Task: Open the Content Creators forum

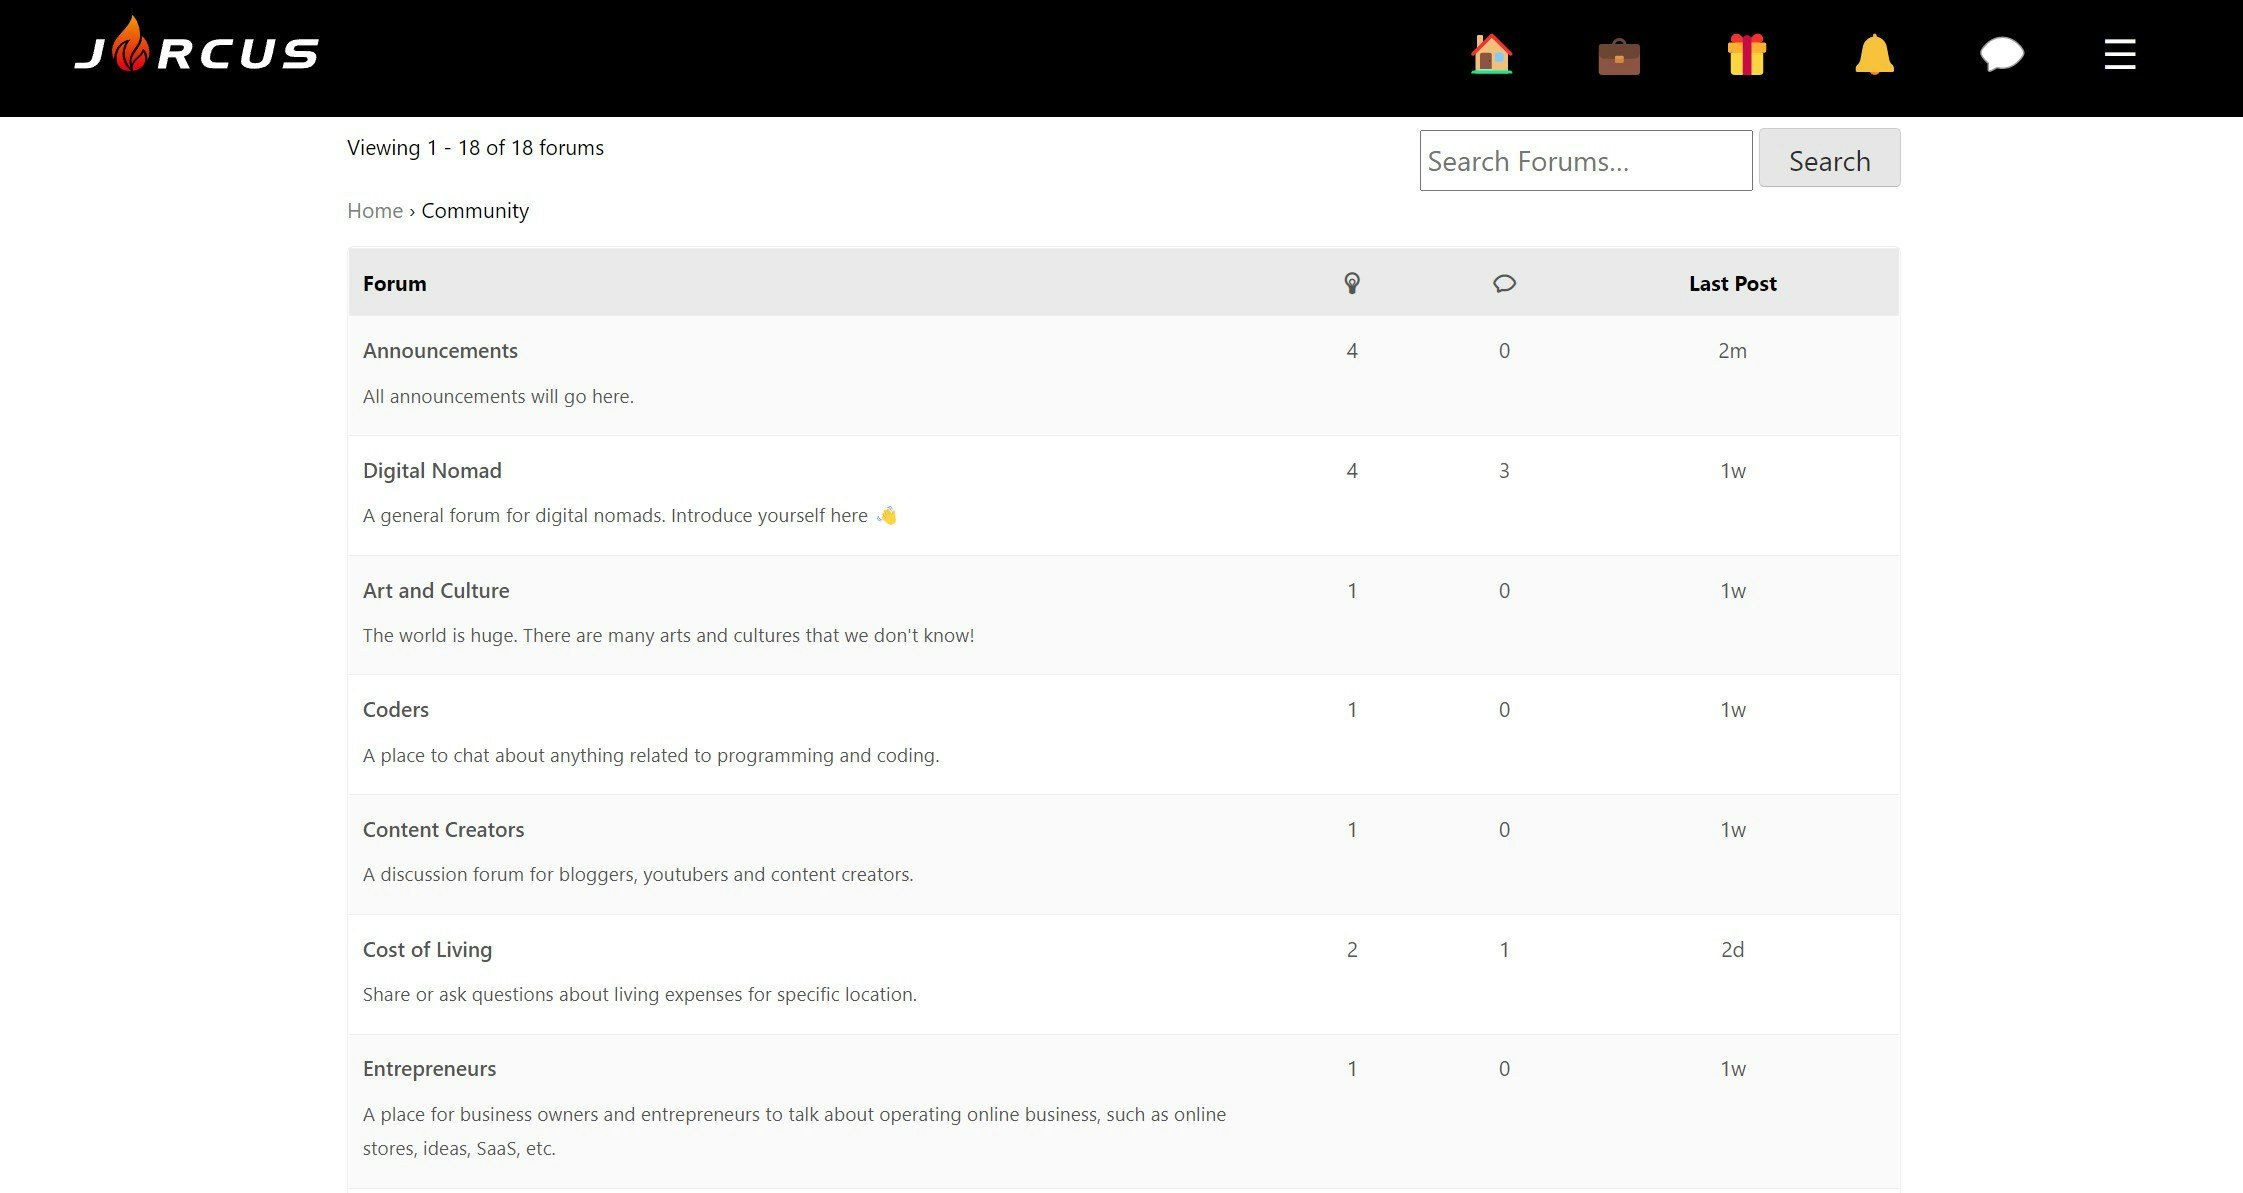Action: 443,830
